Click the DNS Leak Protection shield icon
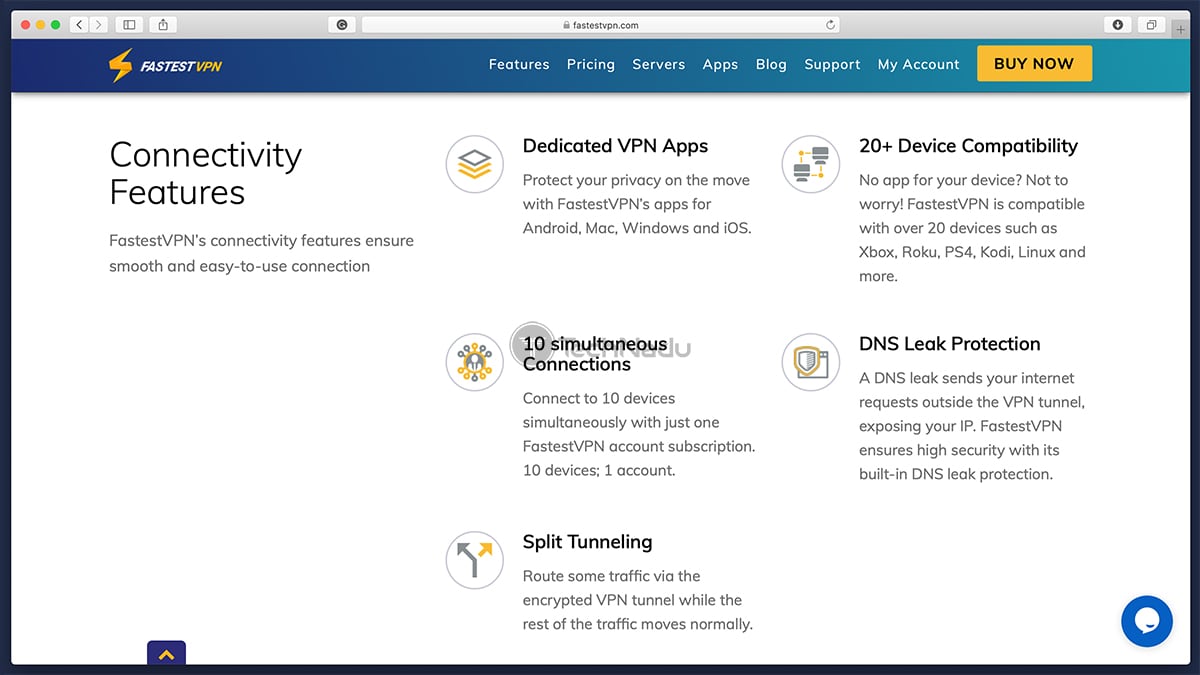The width and height of the screenshot is (1200, 675). click(x=810, y=362)
